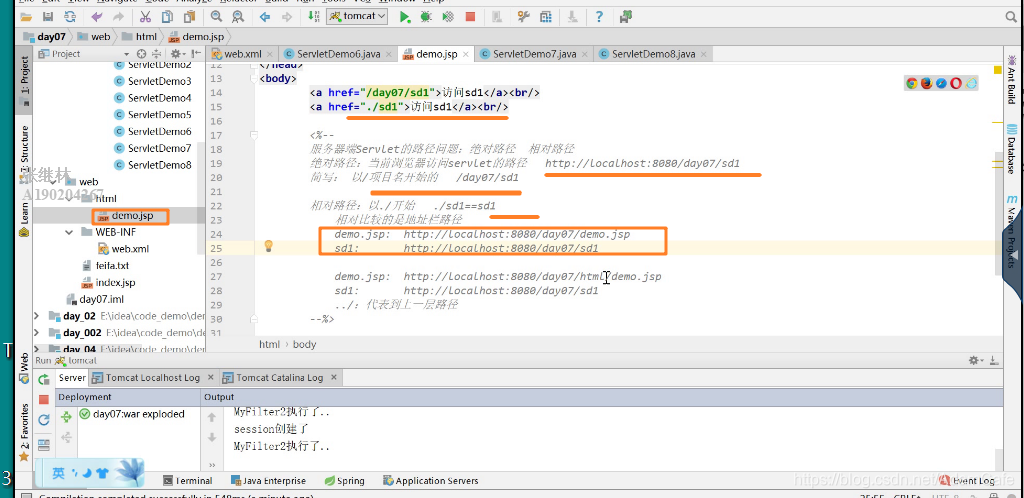The width and height of the screenshot is (1024, 498).
Task: Click the Copy toolbar icon
Action: pos(168,16)
